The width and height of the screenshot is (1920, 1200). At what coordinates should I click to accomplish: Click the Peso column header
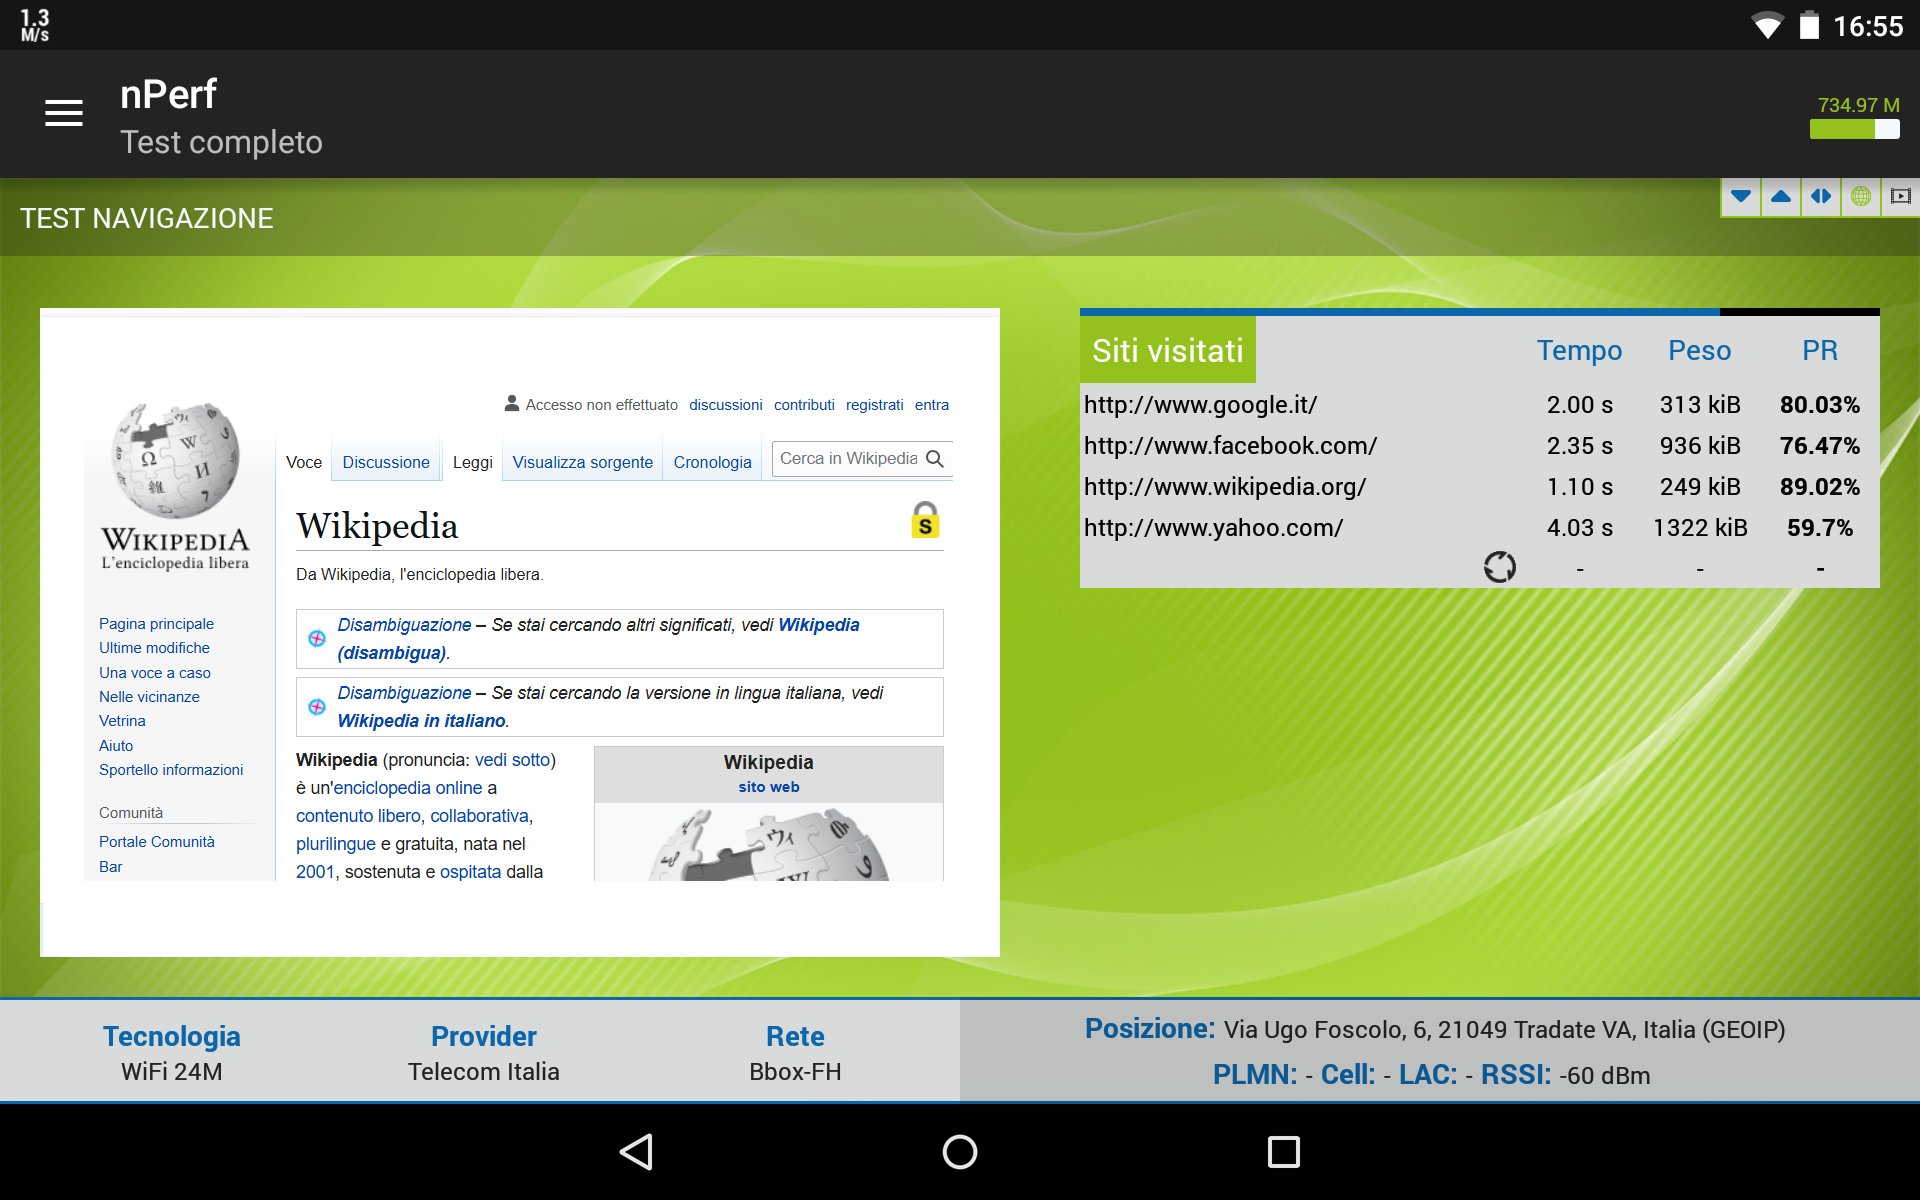point(1699,351)
